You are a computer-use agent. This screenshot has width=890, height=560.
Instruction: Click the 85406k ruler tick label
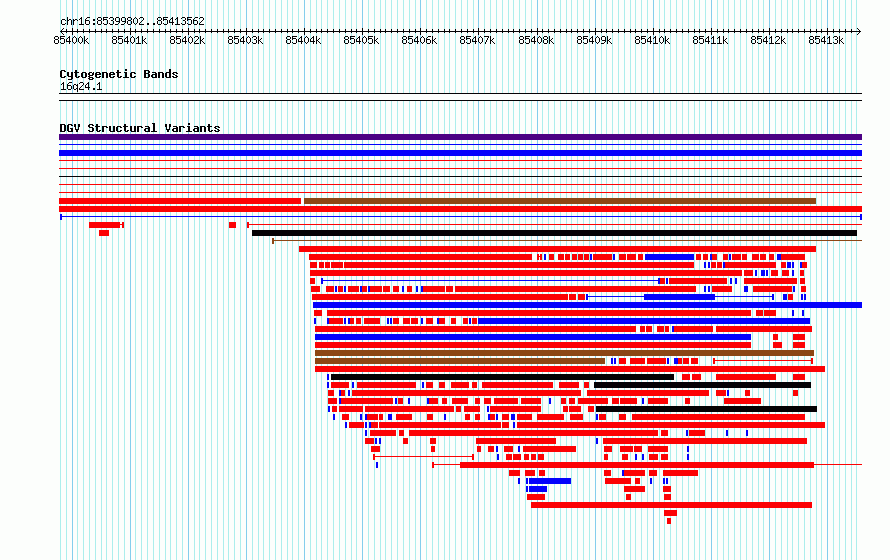pyautogui.click(x=419, y=40)
